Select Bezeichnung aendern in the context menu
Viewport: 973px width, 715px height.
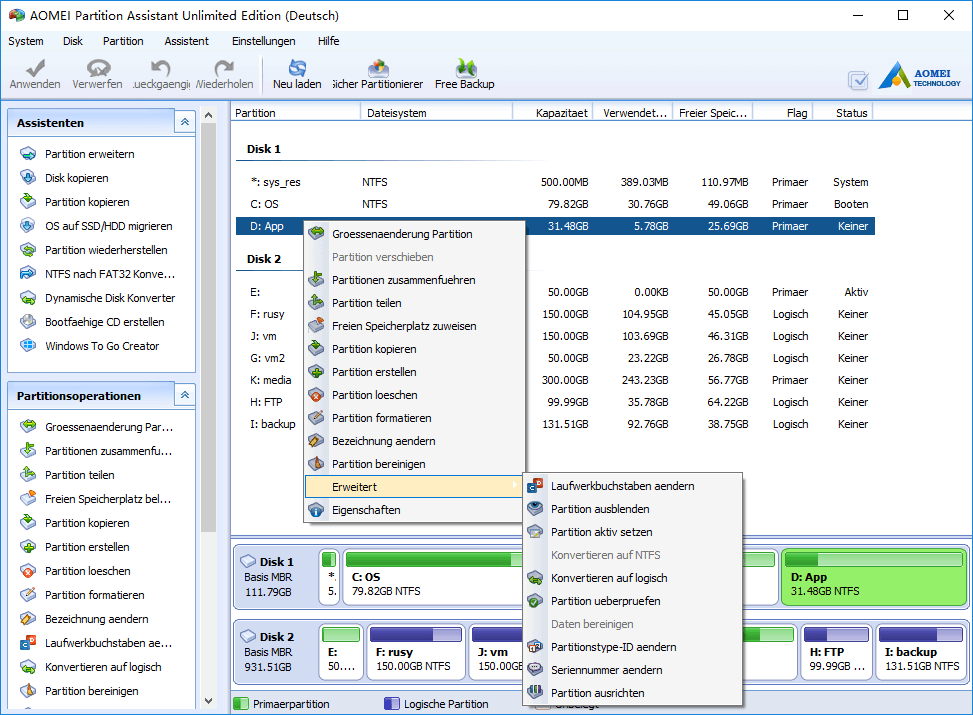click(414, 441)
